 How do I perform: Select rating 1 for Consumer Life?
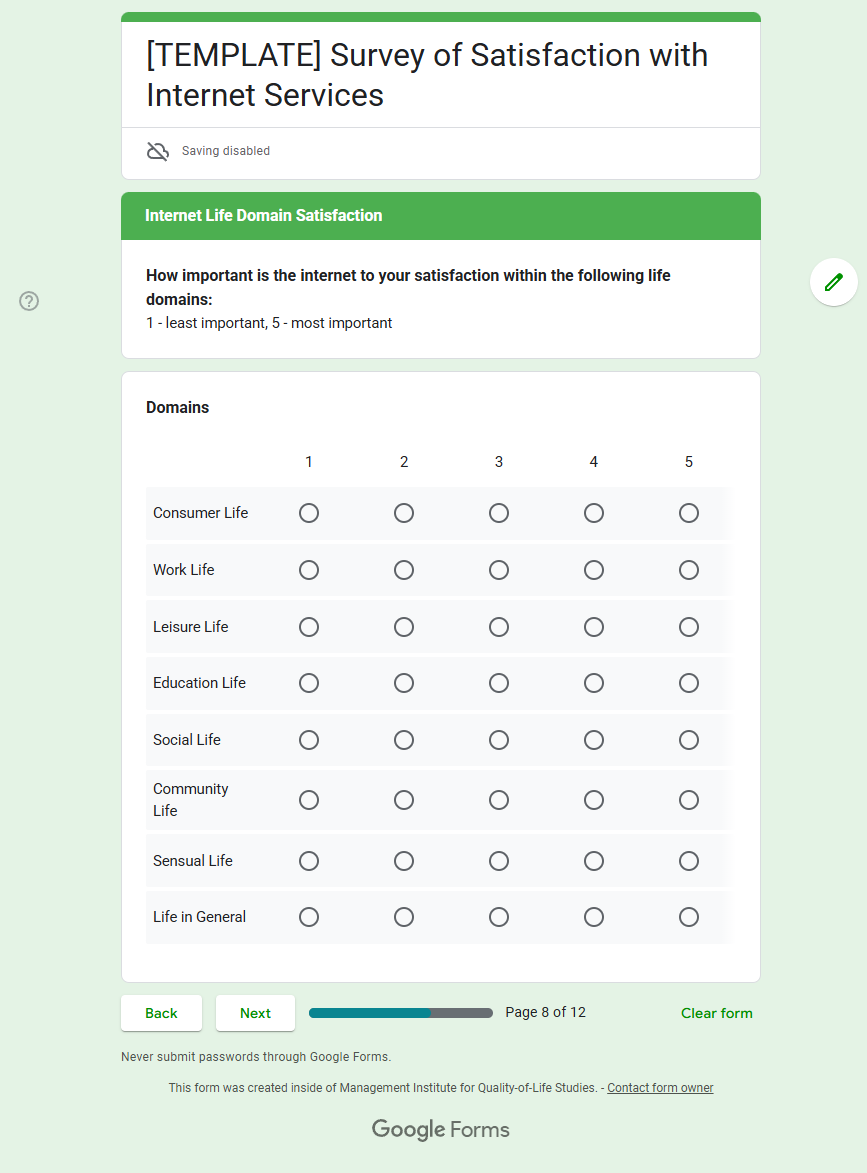point(309,513)
